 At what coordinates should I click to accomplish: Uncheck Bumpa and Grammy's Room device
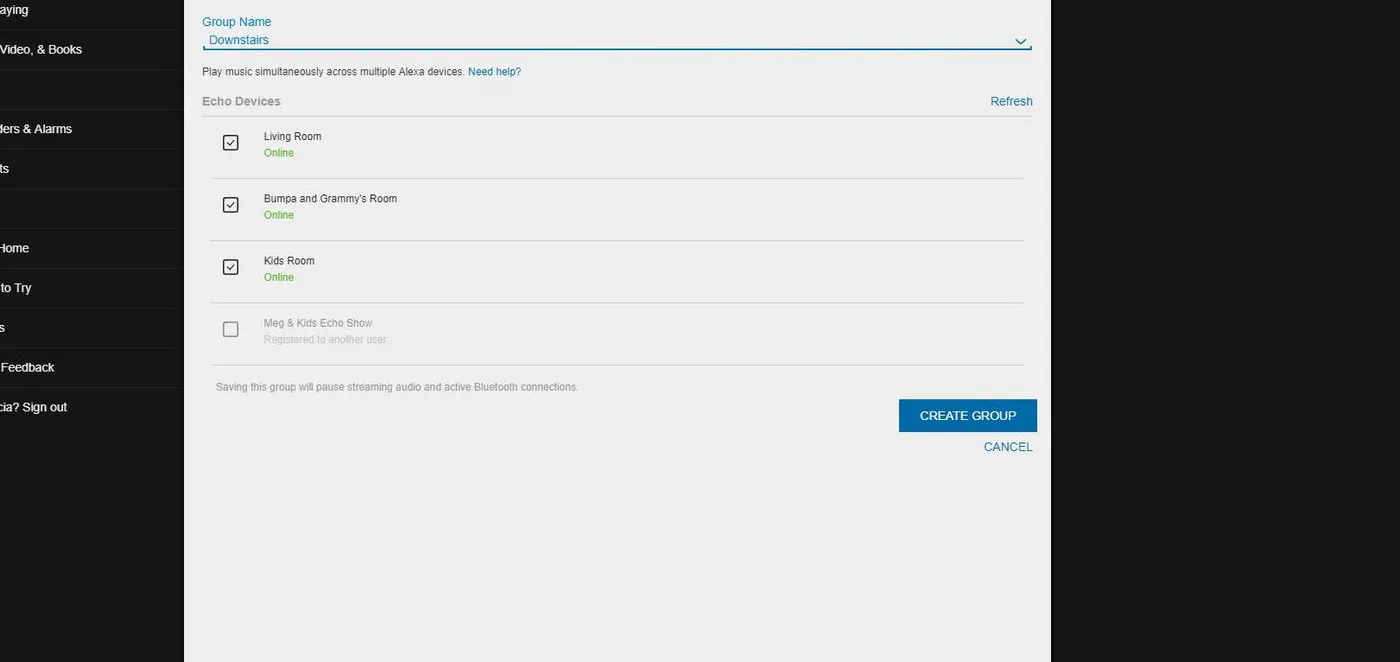tap(230, 204)
